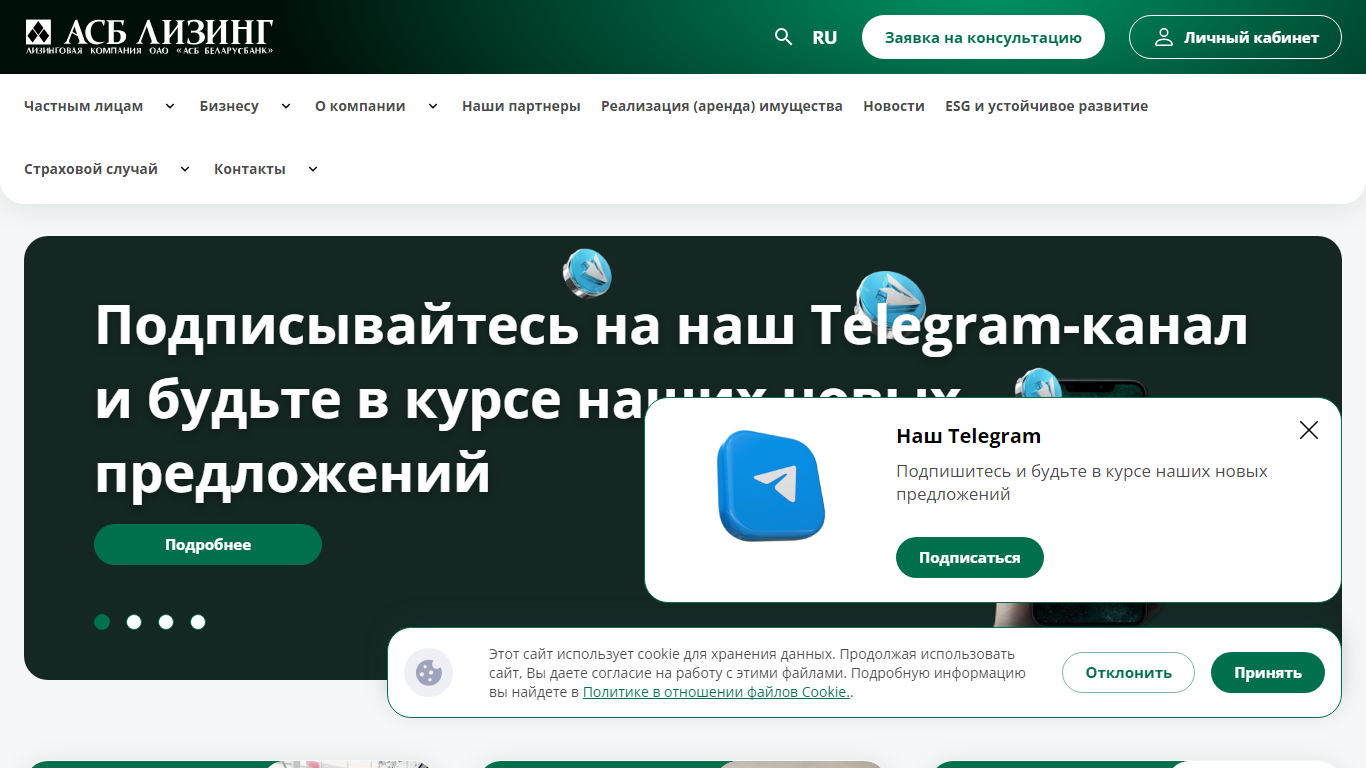Viewport: 1366px width, 768px height.
Task: Click the АСБ Лизинг logo
Action: 149,37
